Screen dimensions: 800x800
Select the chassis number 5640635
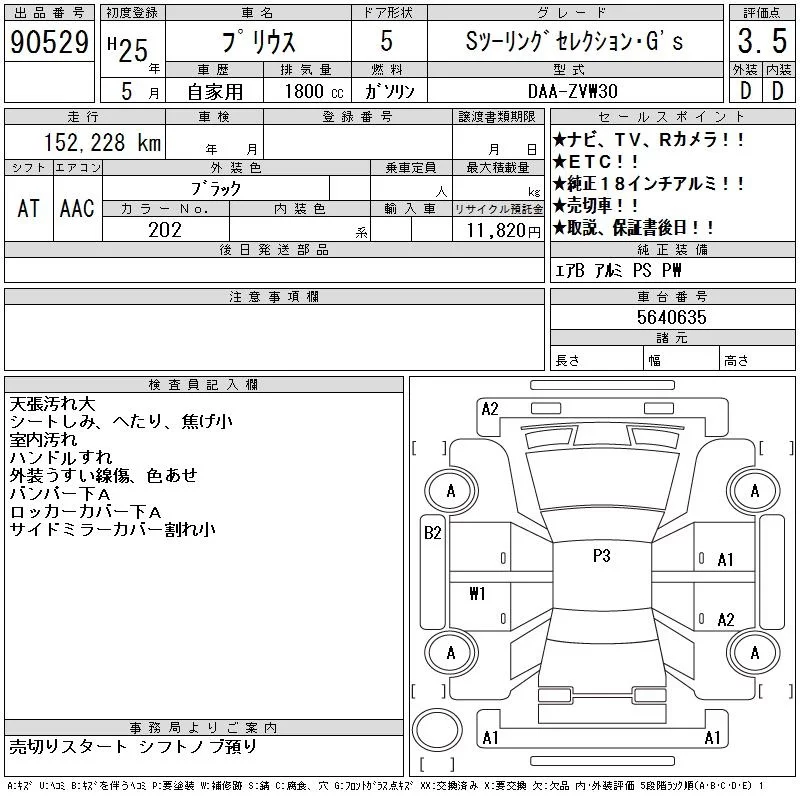(671, 317)
